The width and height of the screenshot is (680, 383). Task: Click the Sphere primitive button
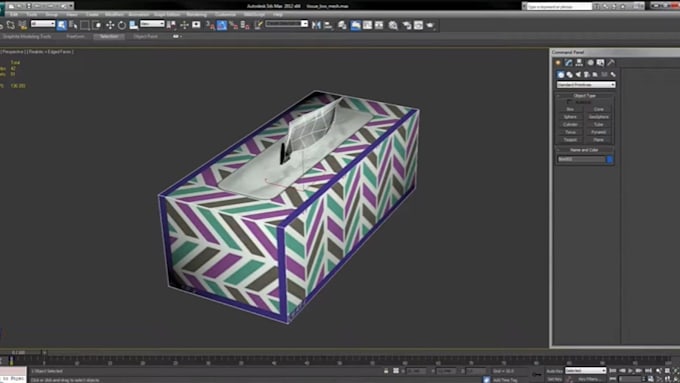coord(570,117)
